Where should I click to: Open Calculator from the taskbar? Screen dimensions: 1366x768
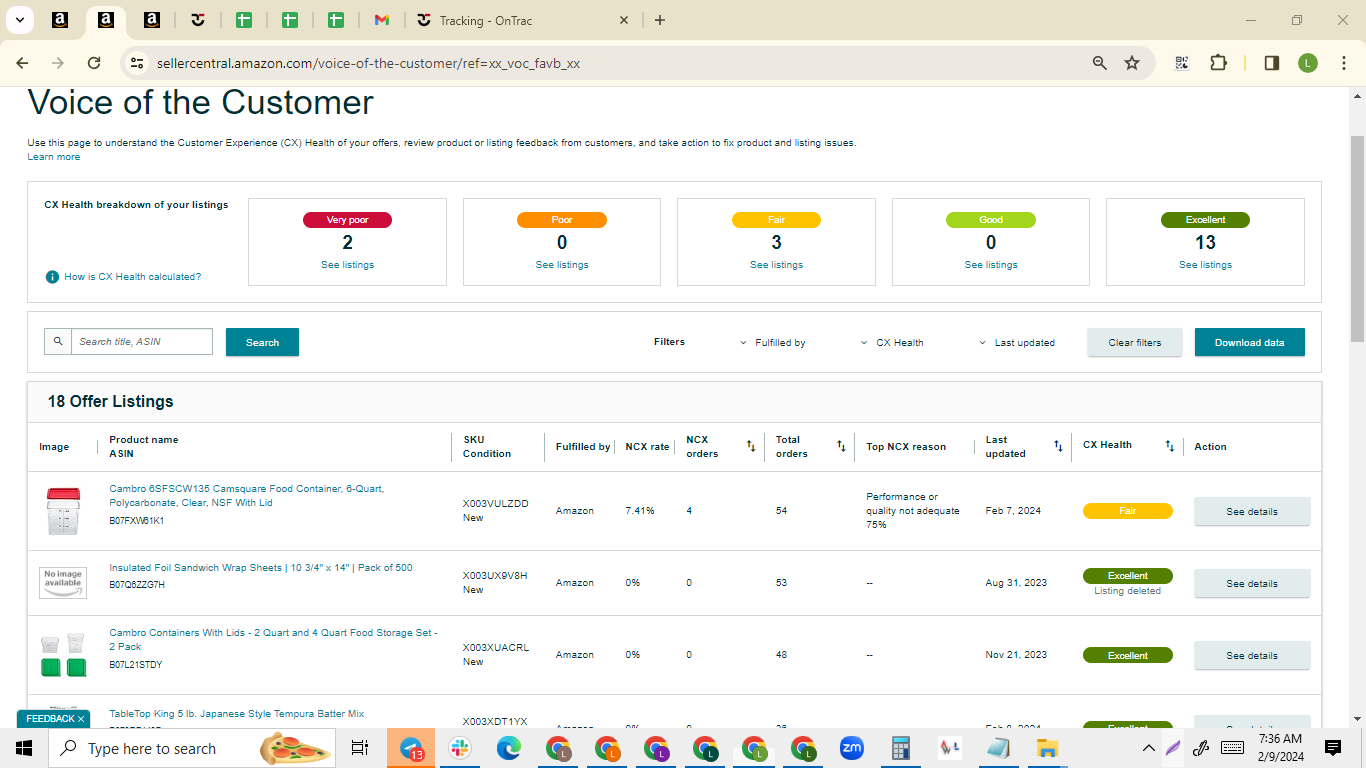click(x=901, y=748)
